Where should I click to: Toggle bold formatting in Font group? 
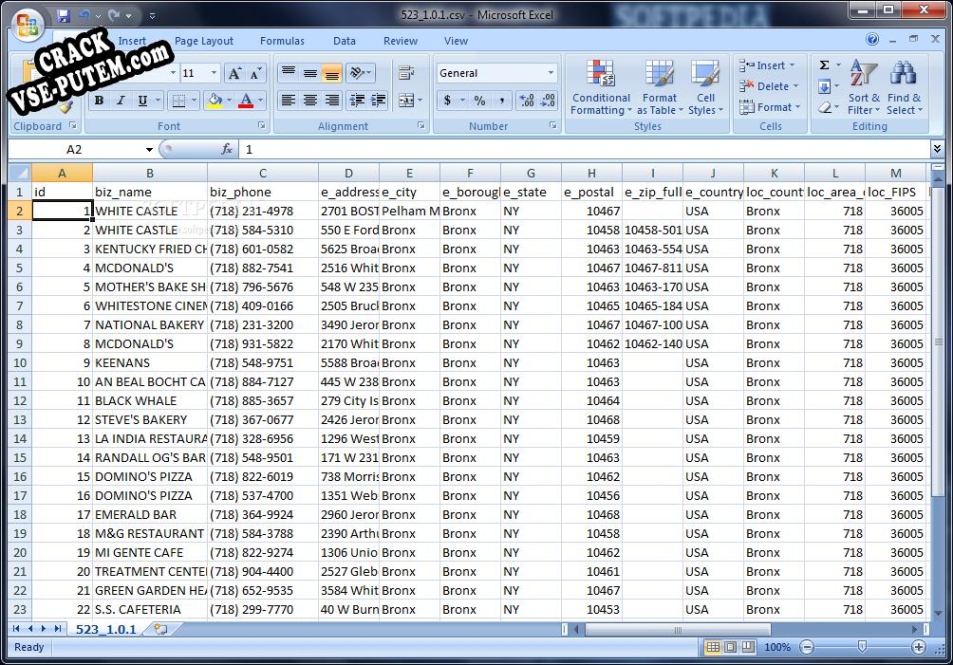tap(99, 101)
